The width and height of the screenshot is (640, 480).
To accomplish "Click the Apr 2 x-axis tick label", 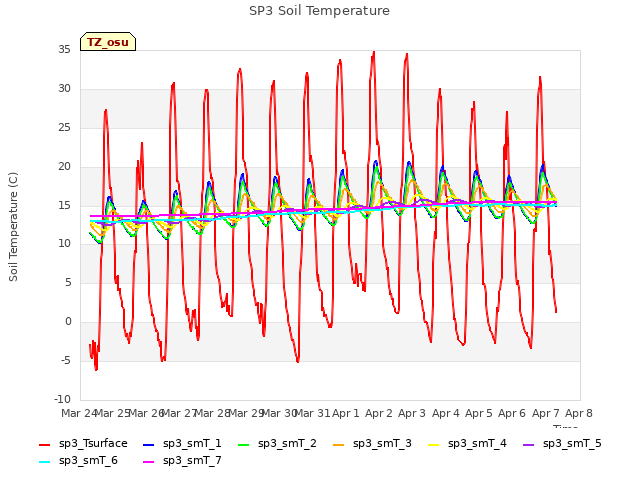I will click(379, 413).
